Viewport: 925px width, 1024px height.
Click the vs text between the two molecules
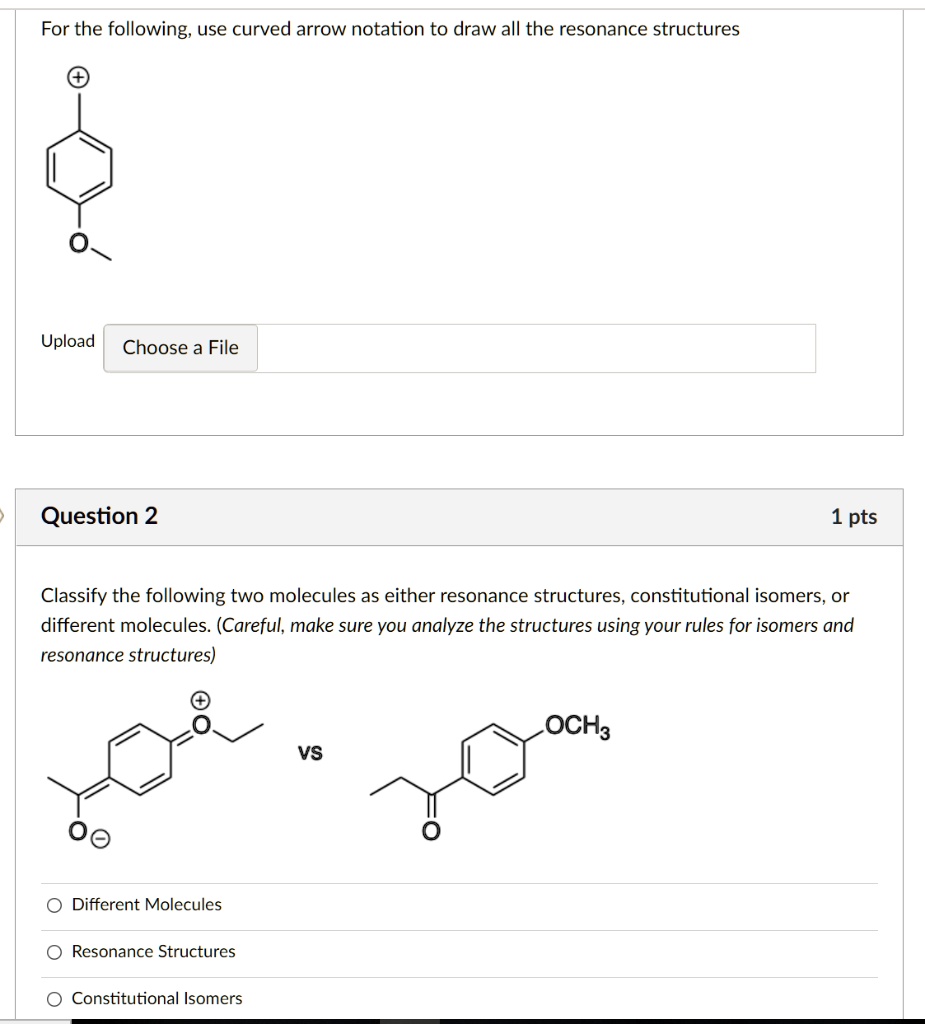[x=310, y=752]
